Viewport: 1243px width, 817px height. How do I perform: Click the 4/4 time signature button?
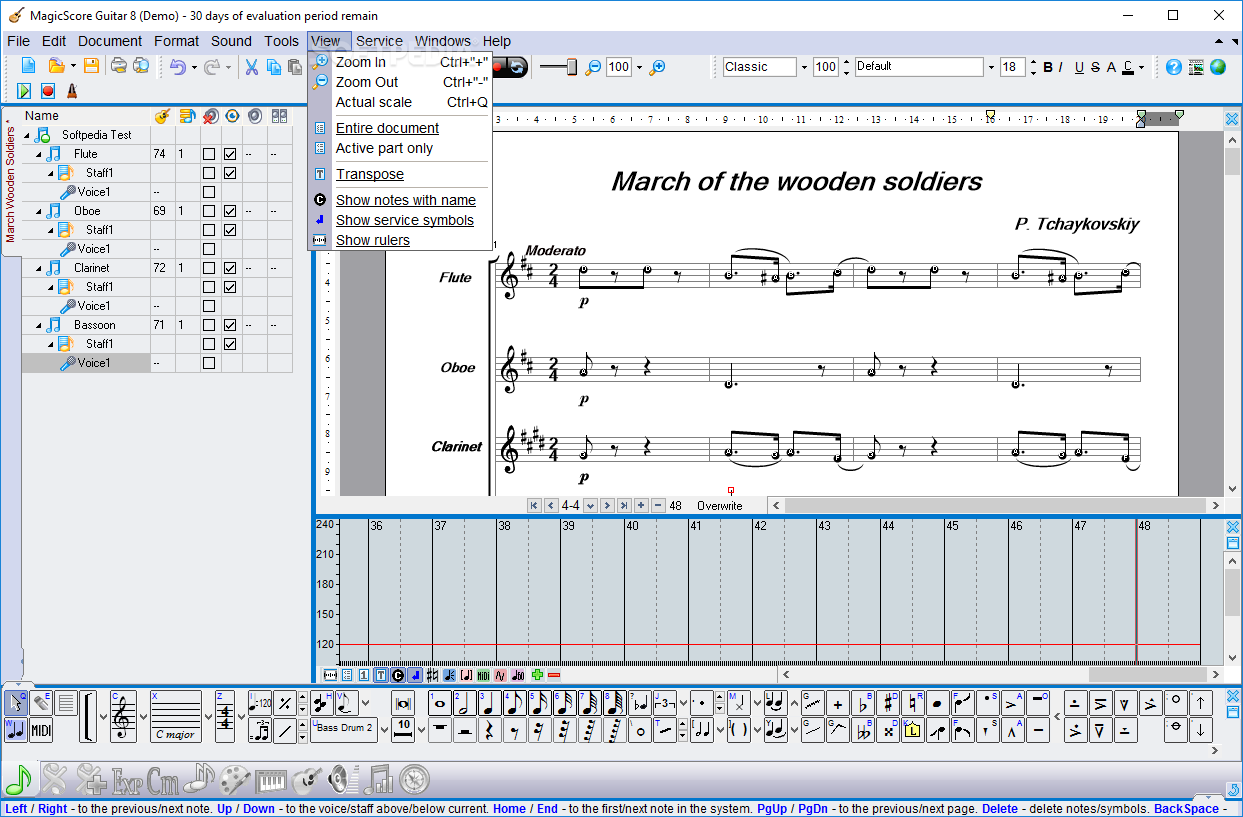coord(225,716)
